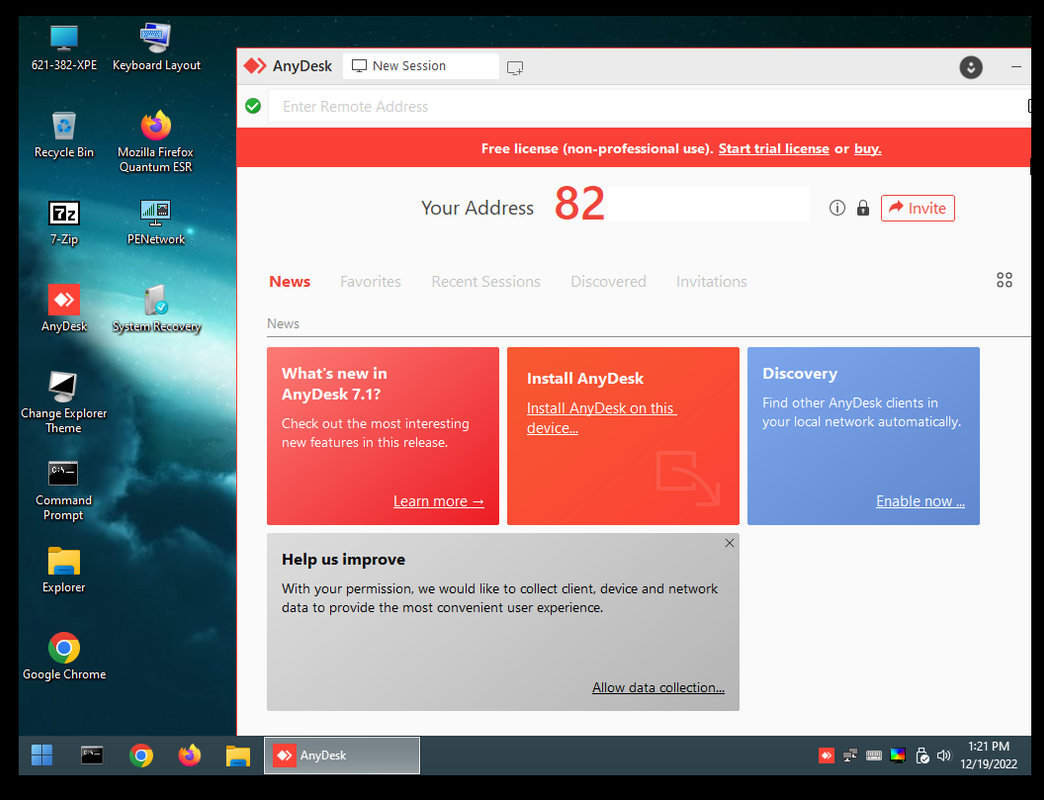Open the Explorer folder desktop icon

pyautogui.click(x=64, y=570)
